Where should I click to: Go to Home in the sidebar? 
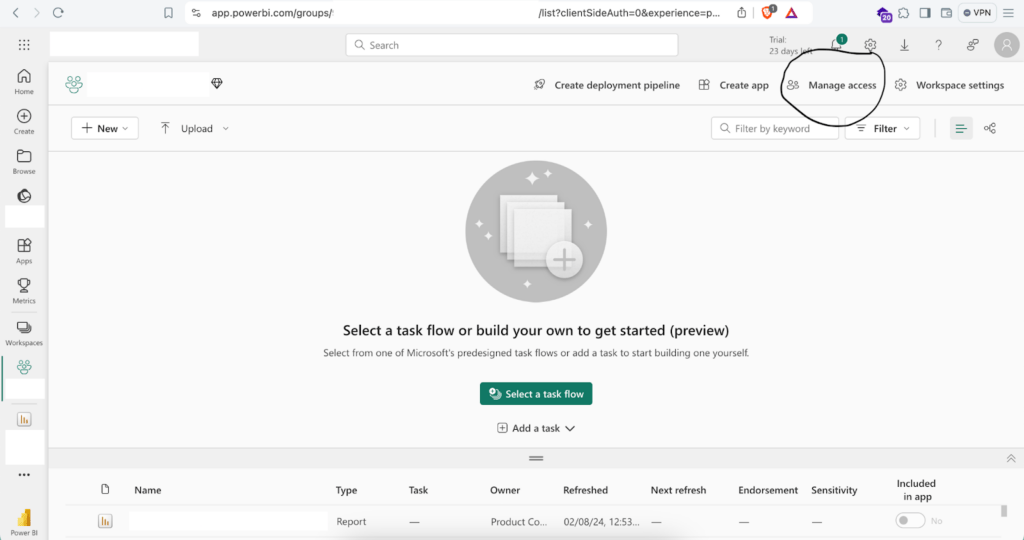[x=24, y=82]
